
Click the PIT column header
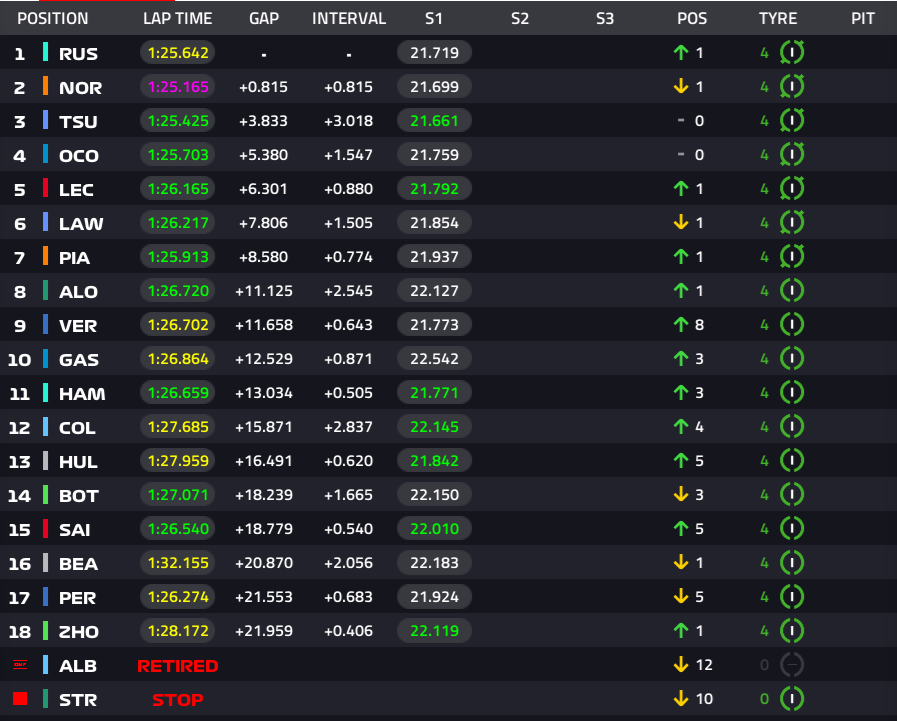863,18
